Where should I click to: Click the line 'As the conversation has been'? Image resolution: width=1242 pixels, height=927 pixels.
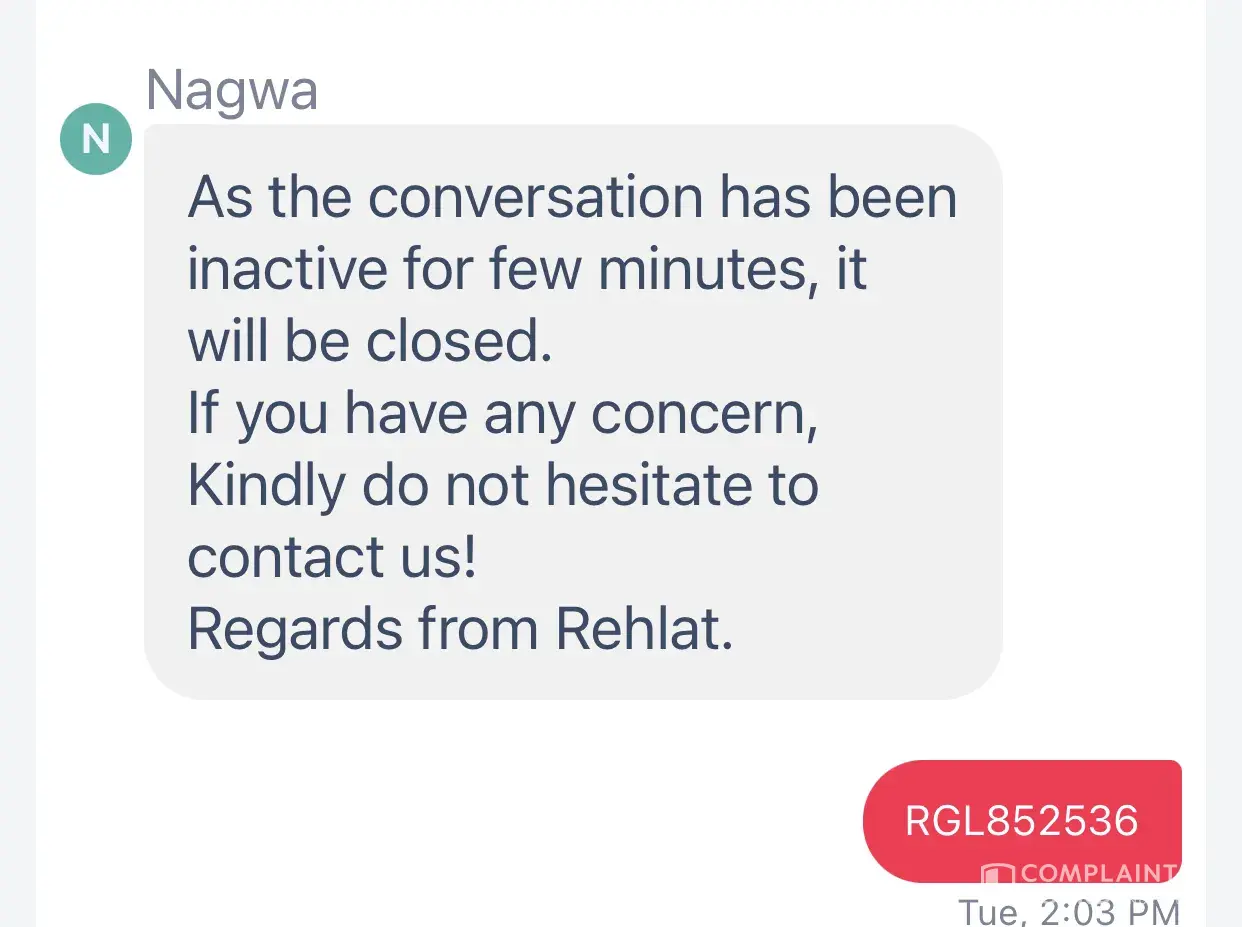click(572, 197)
